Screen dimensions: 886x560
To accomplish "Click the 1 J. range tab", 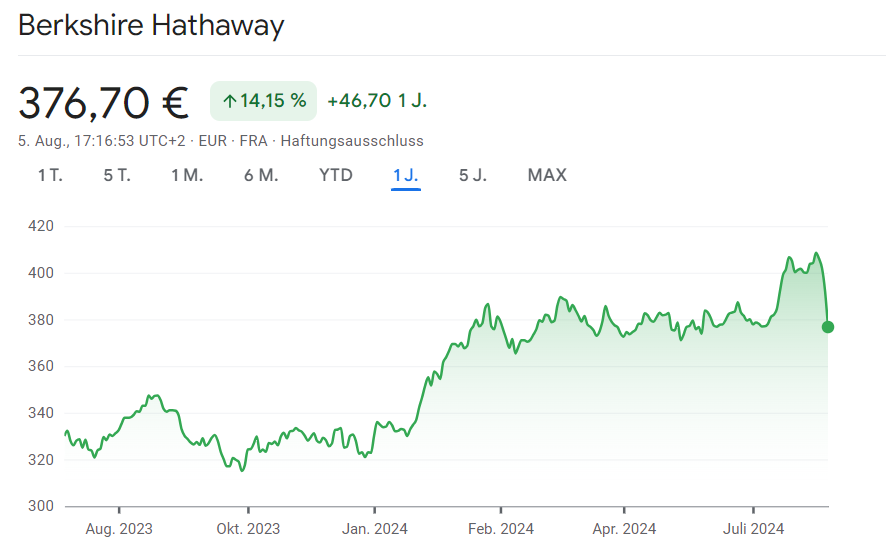I will (406, 175).
